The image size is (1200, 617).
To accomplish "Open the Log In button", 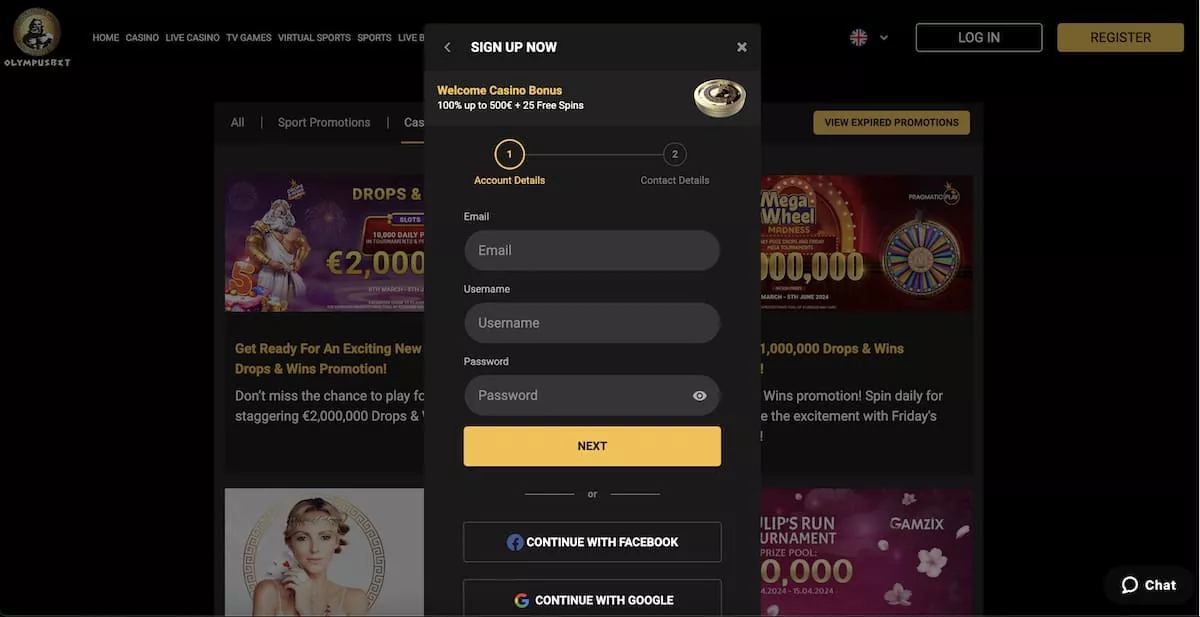I will [979, 37].
